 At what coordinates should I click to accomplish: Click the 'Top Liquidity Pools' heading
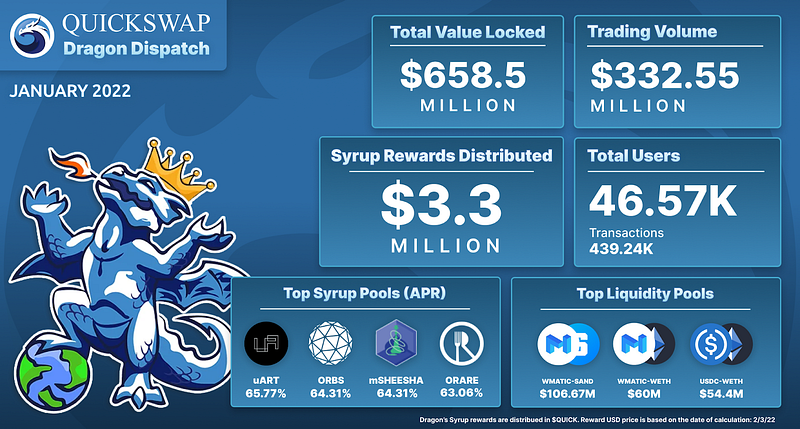[645, 294]
